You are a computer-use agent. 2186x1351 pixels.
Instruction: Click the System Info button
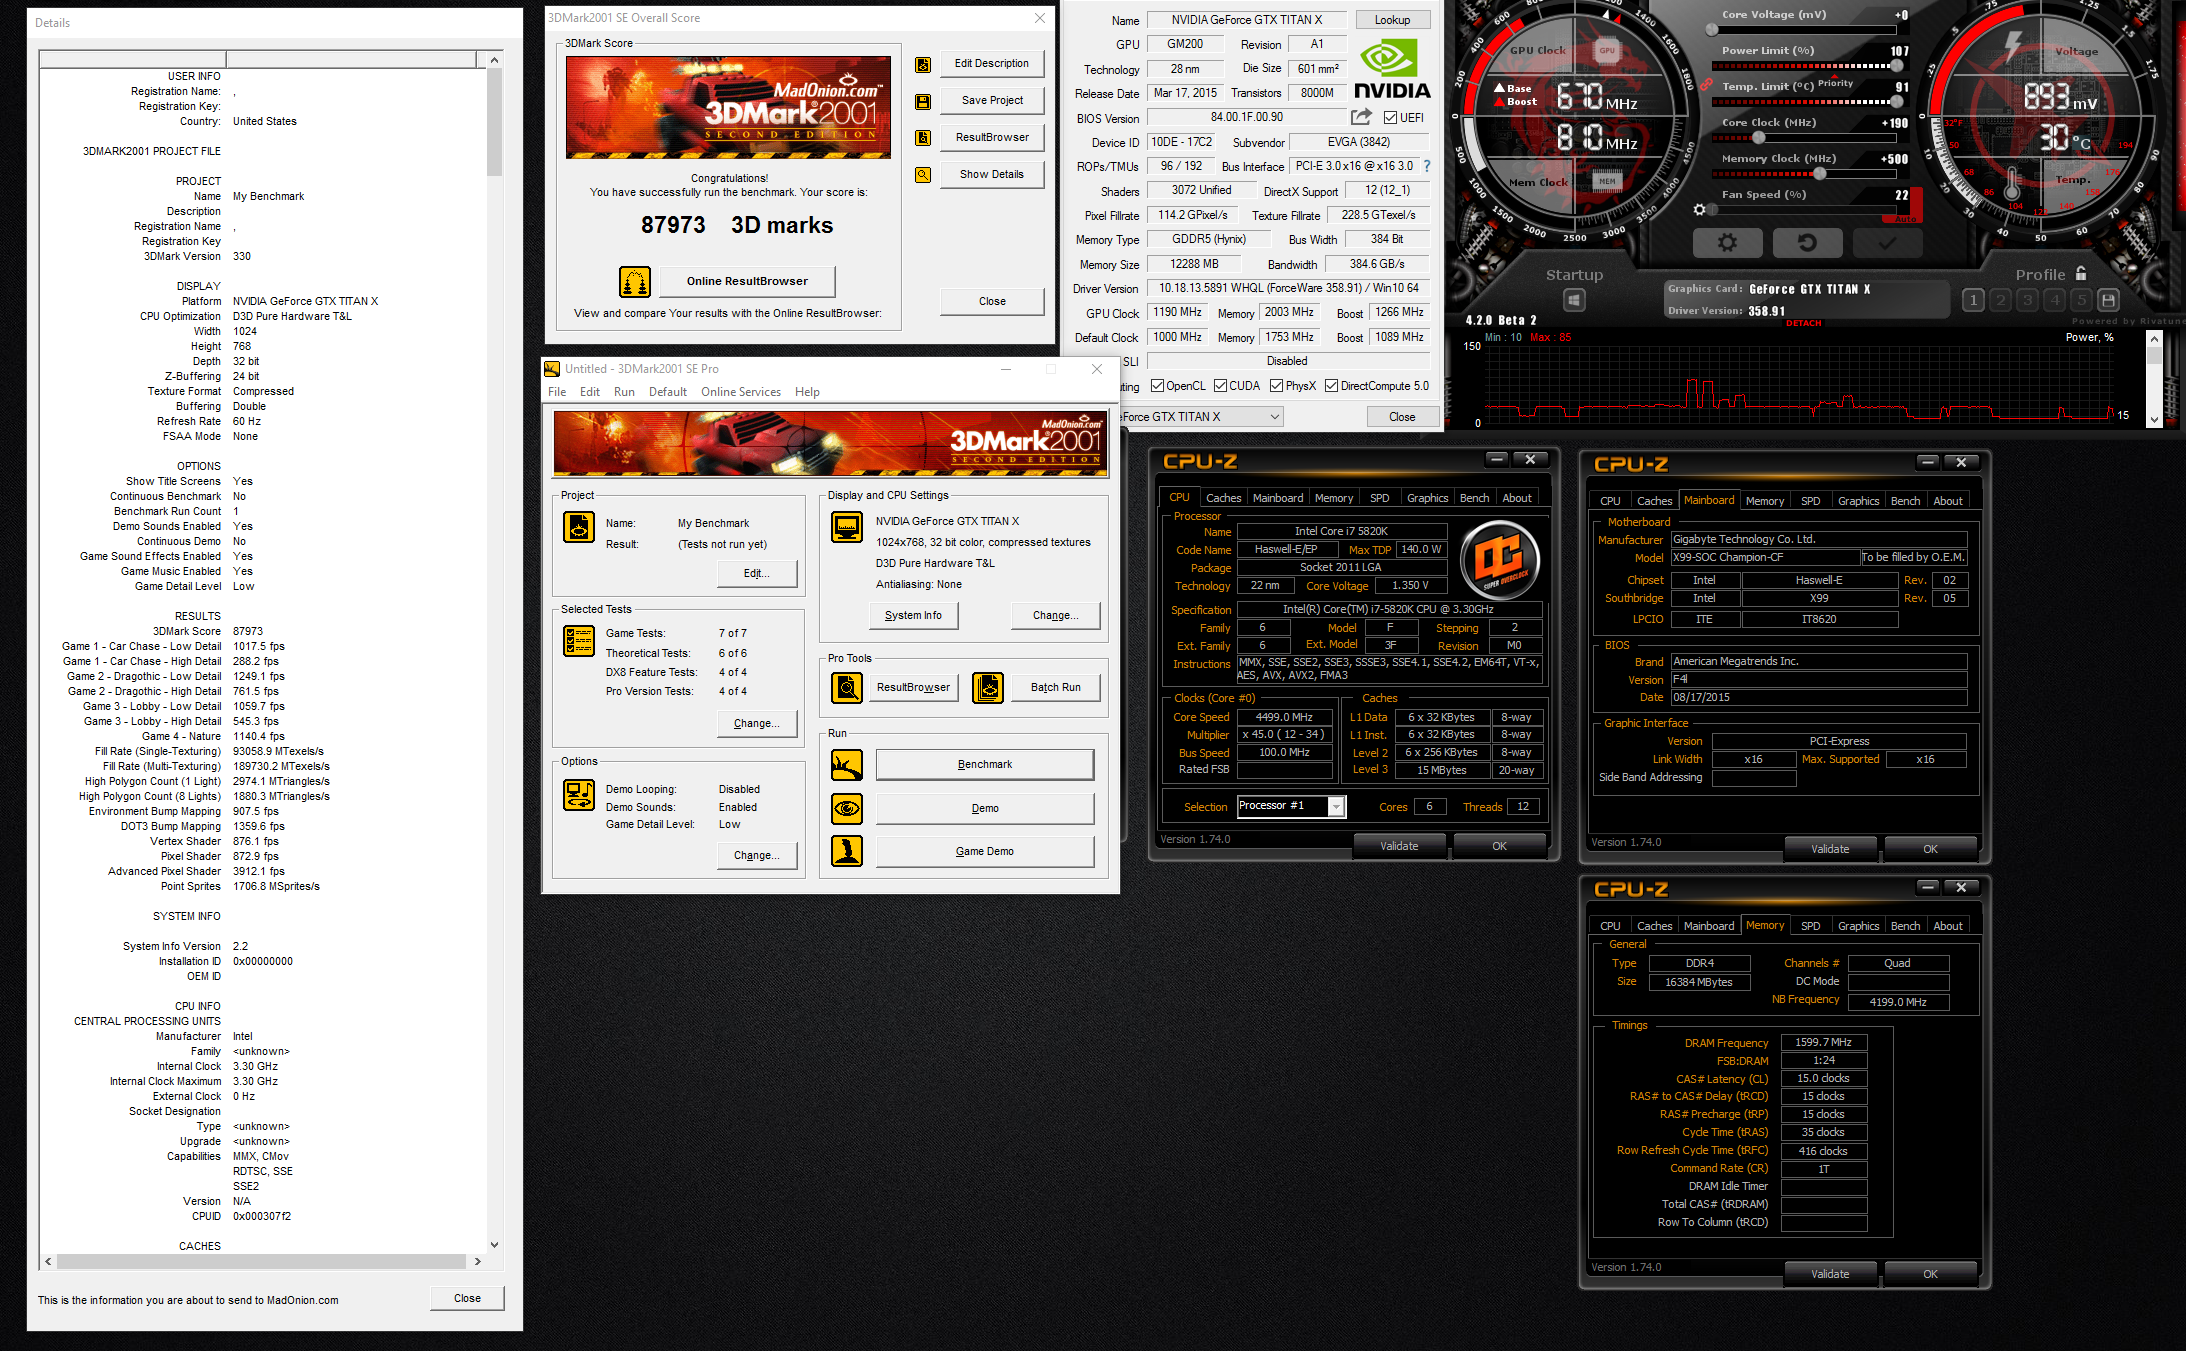pos(913,616)
